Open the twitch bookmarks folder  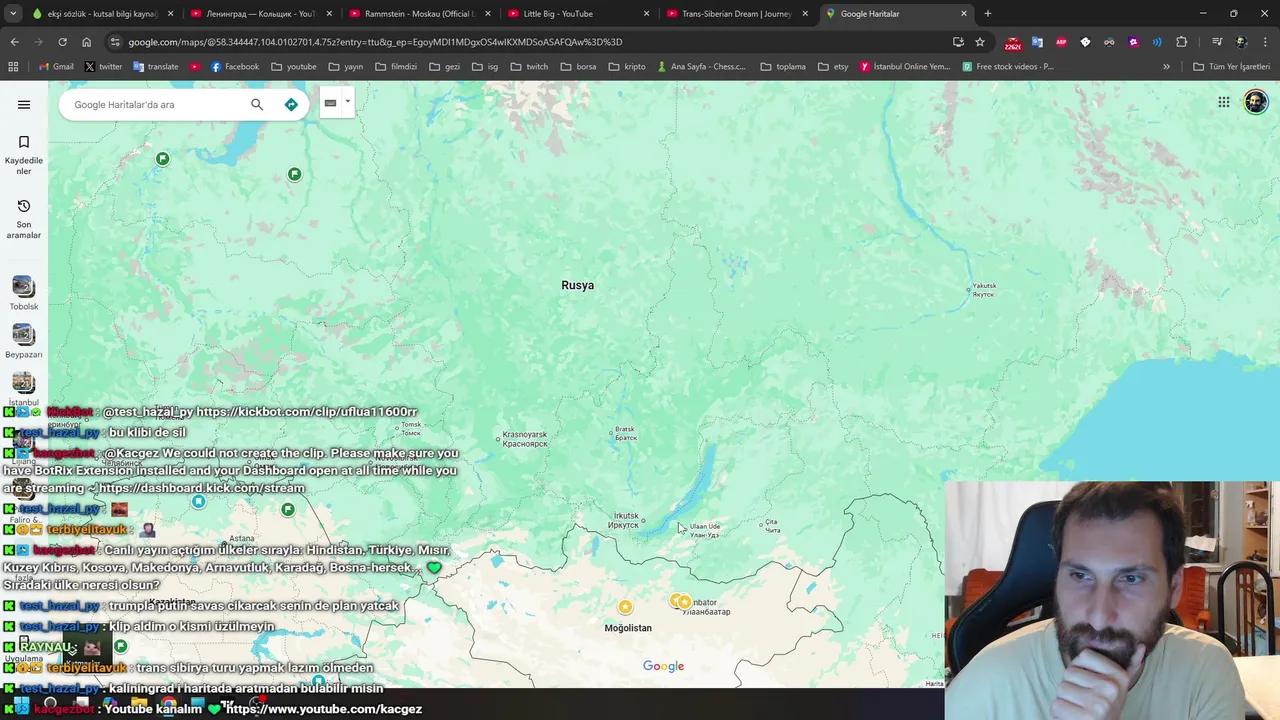tap(529, 67)
